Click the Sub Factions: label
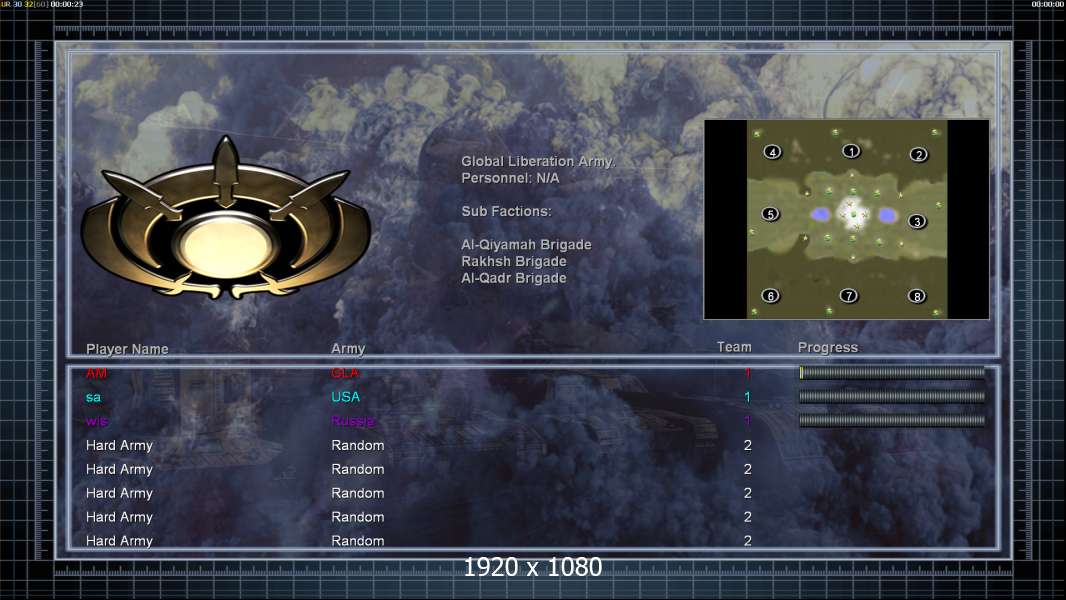 [506, 211]
